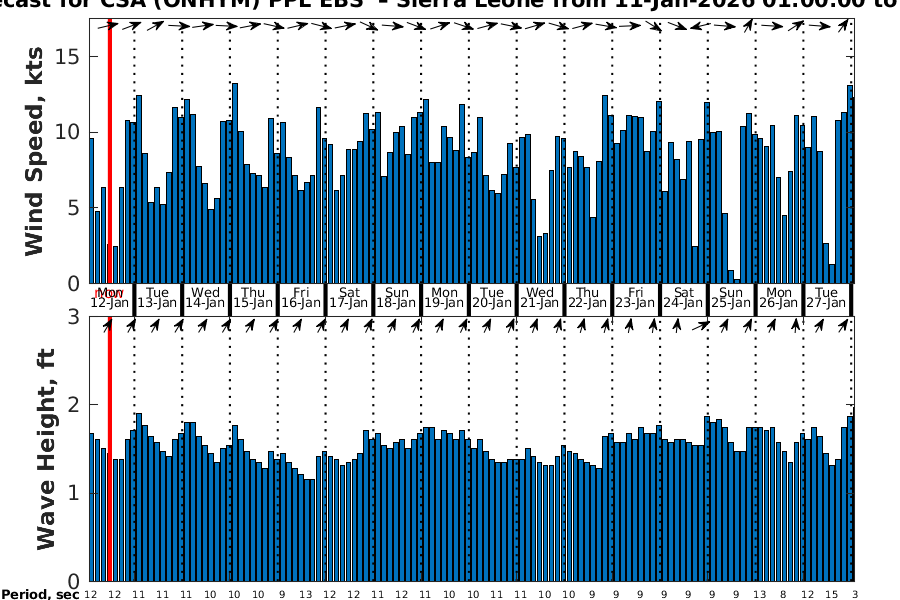Select the Fri 23-Jan date label
Viewport: 900px width, 600px height.
coord(635,298)
